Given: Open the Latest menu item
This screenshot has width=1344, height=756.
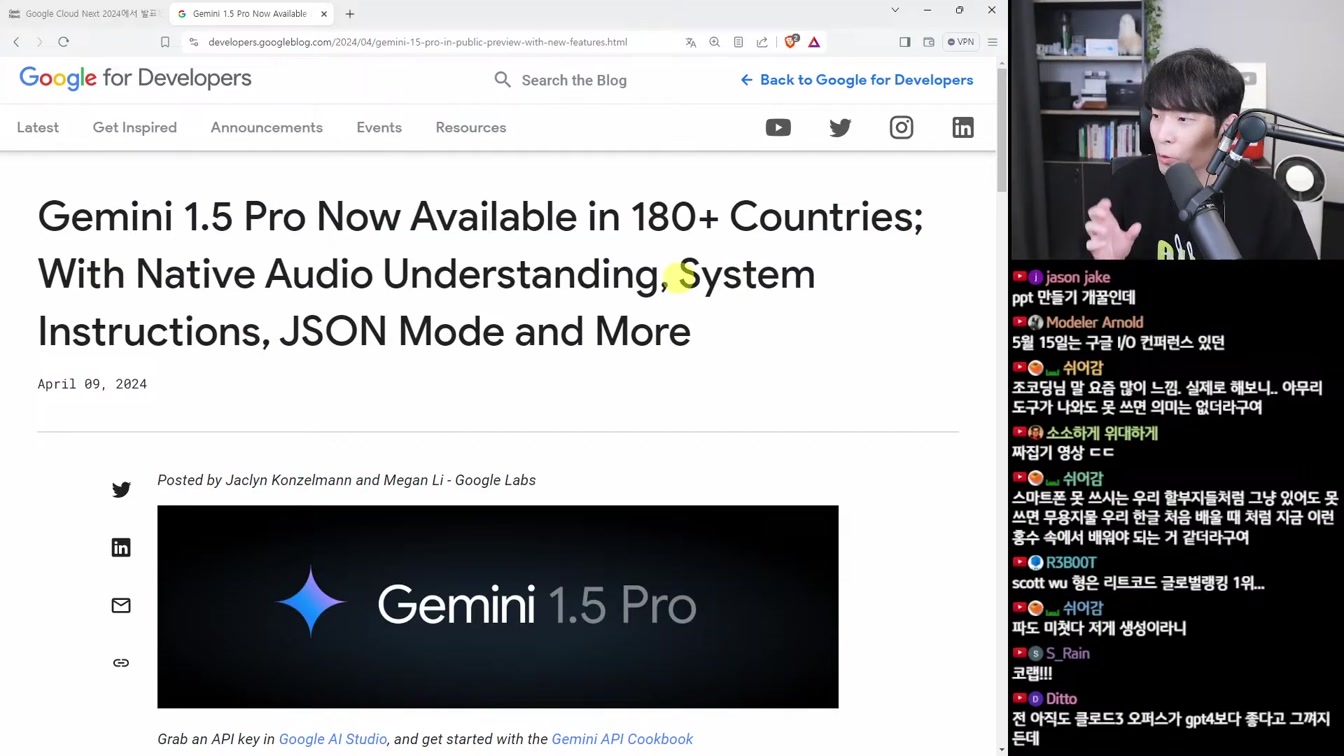Looking at the screenshot, I should pyautogui.click(x=38, y=127).
